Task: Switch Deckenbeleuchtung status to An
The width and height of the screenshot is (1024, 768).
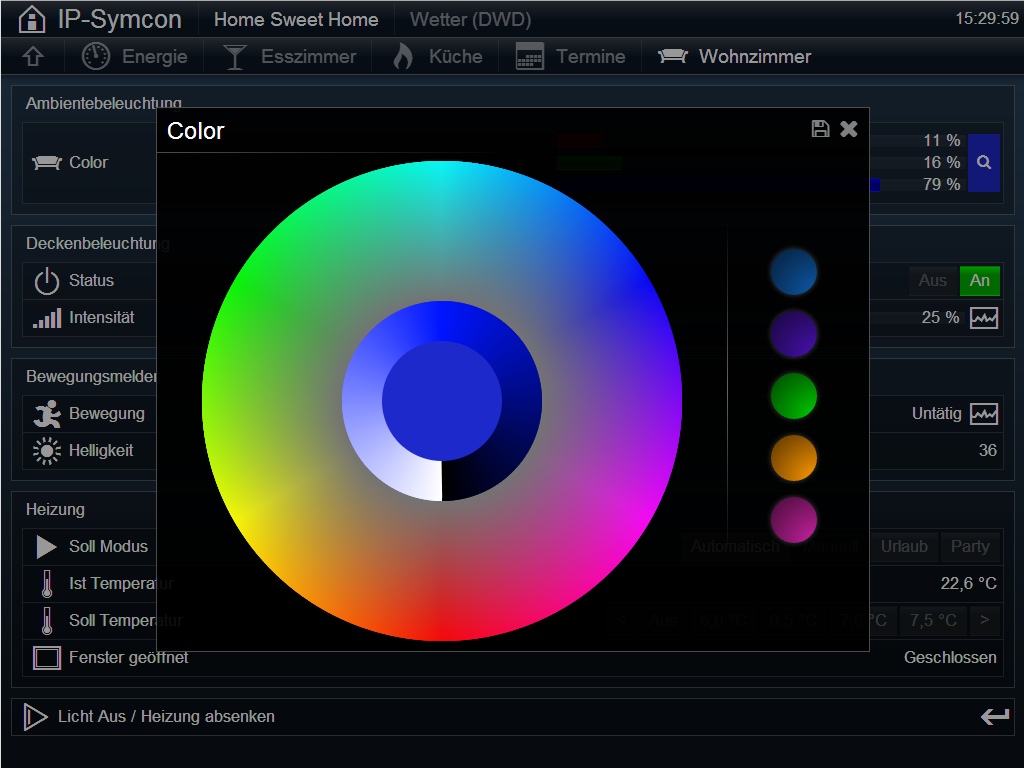Action: (x=979, y=281)
